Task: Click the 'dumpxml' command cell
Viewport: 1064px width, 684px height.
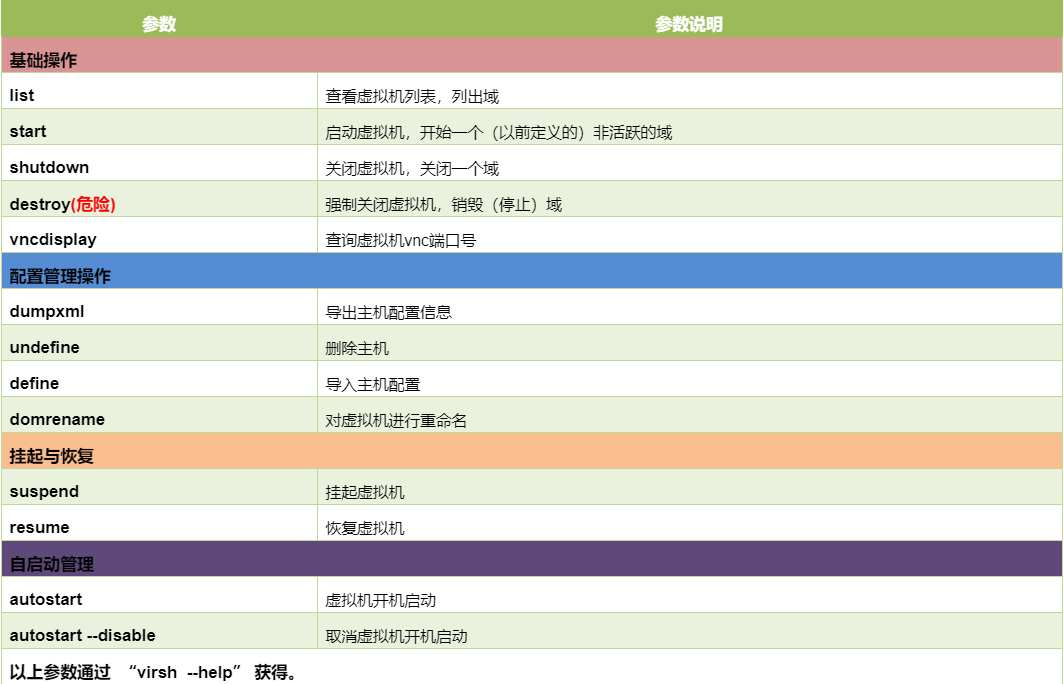Action: click(x=159, y=307)
